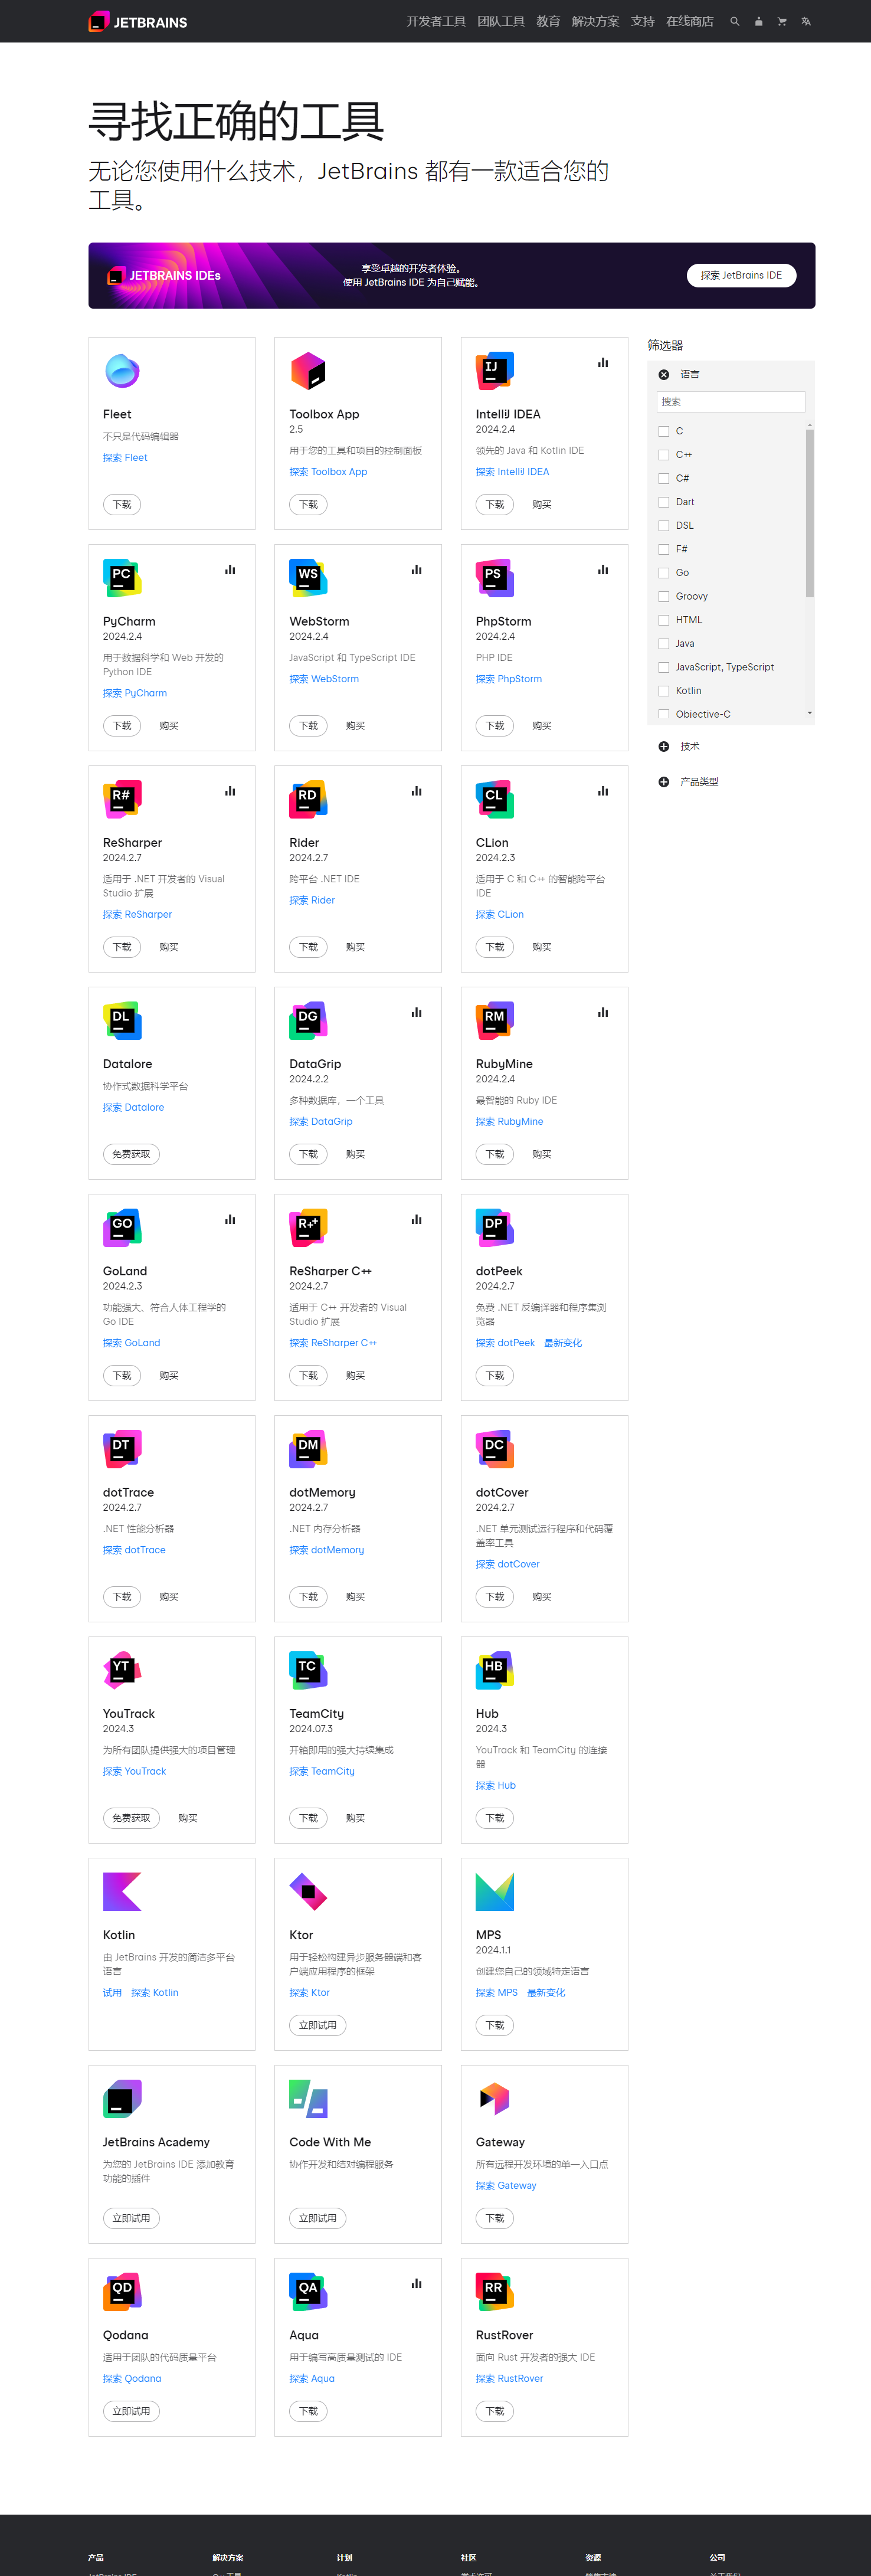Collapse the 语言 filter section
The width and height of the screenshot is (871, 2576).
pos(664,374)
